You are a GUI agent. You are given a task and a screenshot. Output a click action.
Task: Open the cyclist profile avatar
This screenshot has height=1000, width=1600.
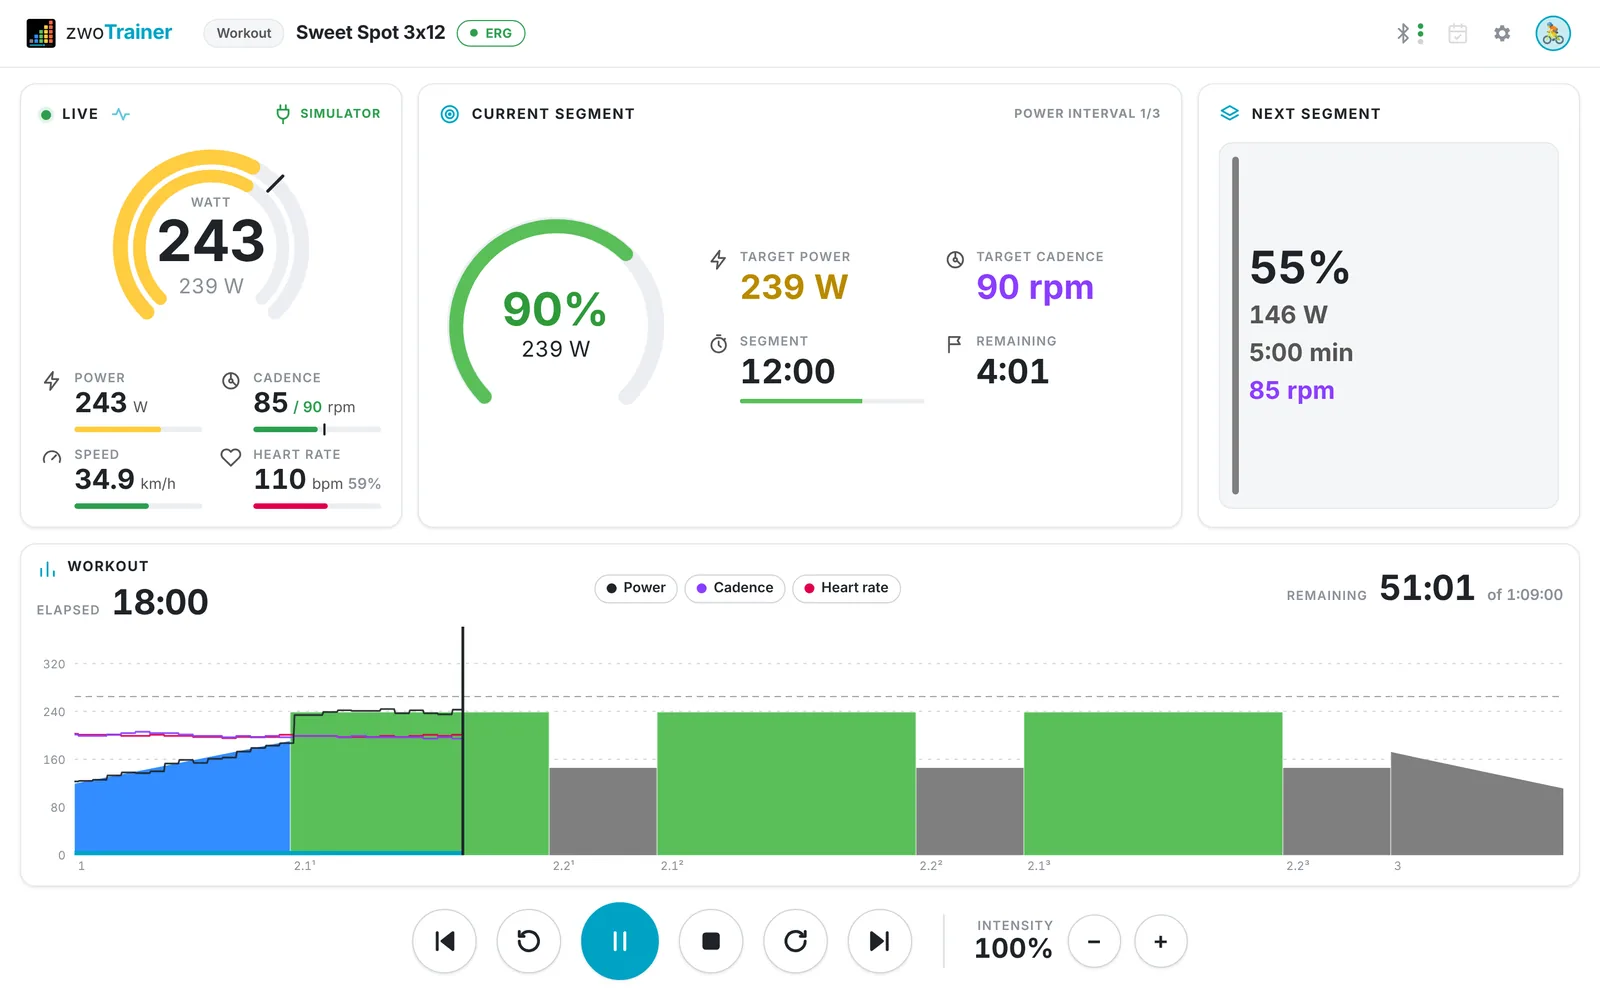[x=1553, y=33]
